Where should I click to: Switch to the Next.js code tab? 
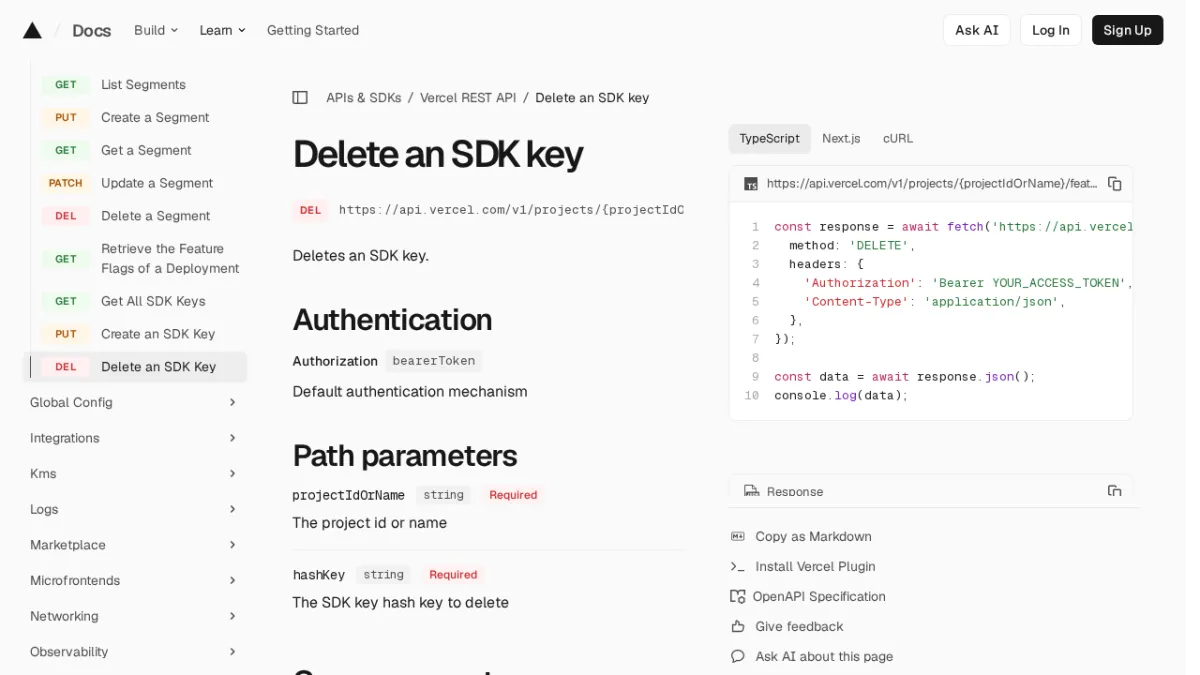(841, 139)
